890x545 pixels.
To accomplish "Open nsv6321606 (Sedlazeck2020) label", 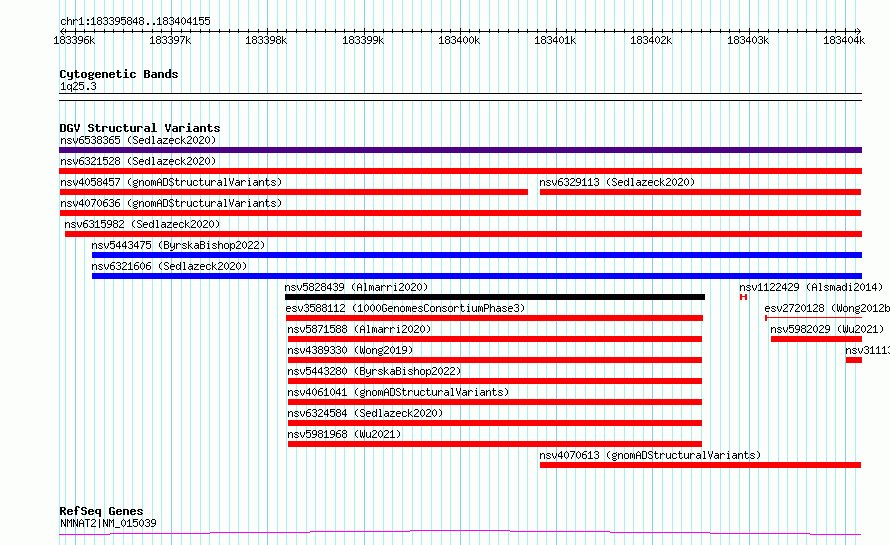I will [x=169, y=266].
